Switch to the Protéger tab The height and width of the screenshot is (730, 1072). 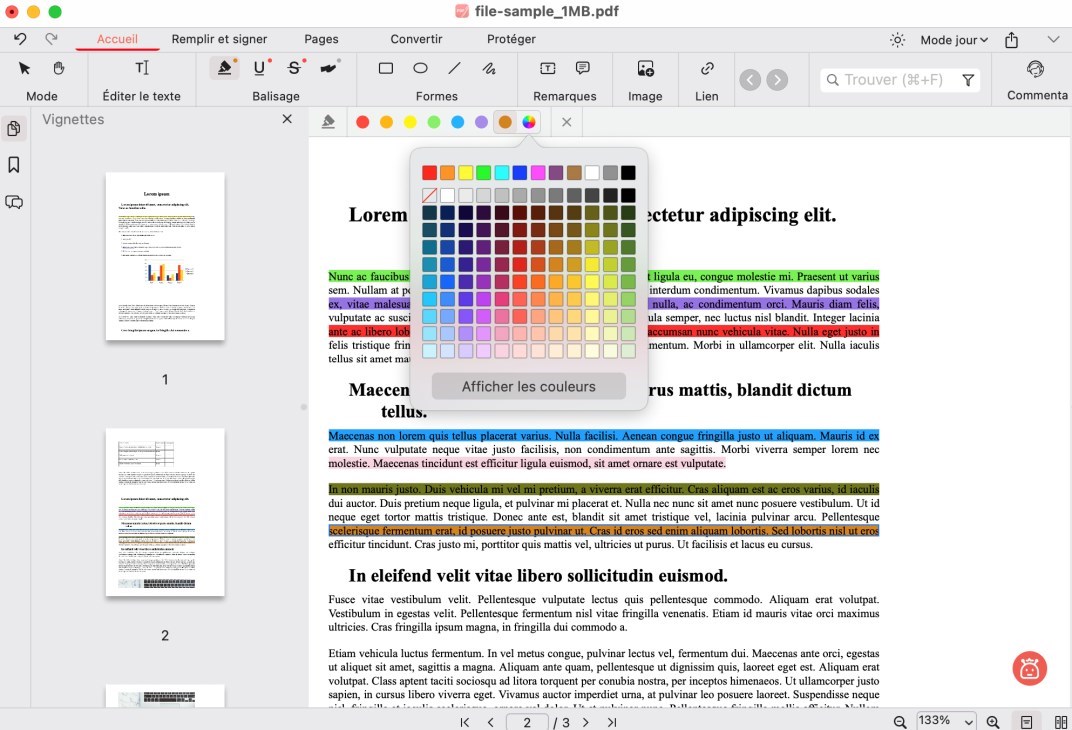511,39
